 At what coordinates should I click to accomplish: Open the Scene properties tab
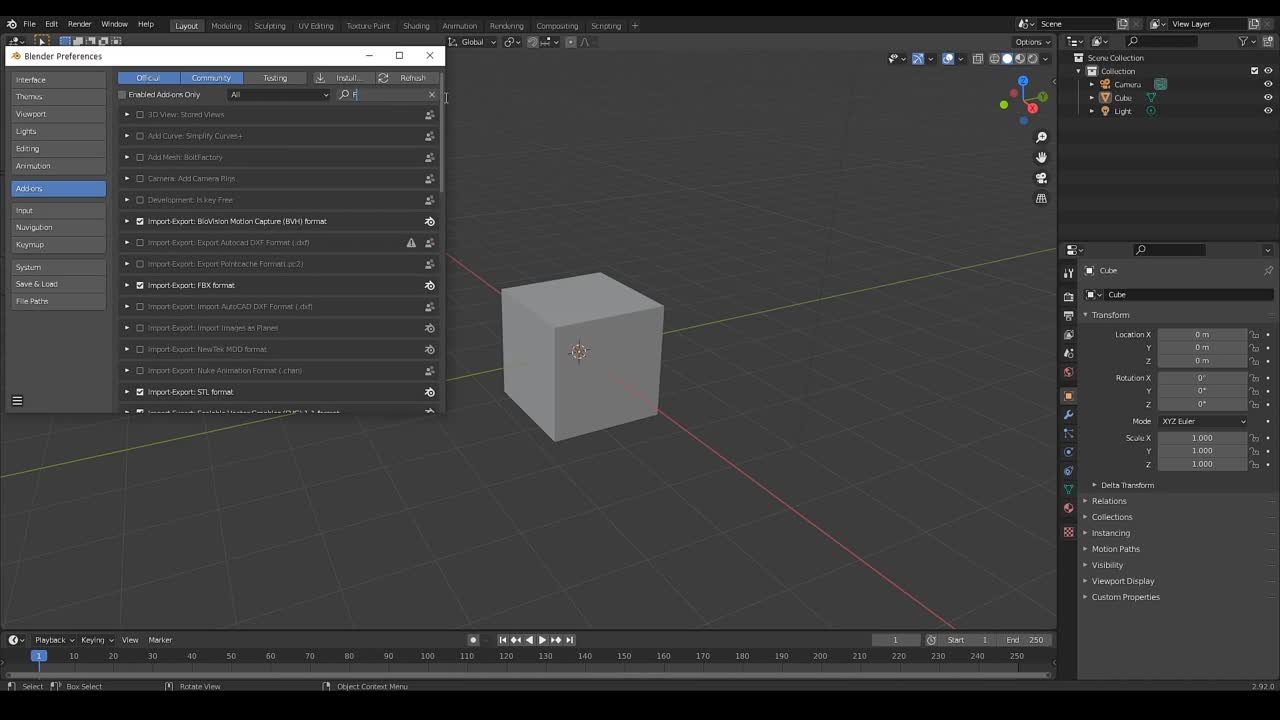pyautogui.click(x=1068, y=353)
